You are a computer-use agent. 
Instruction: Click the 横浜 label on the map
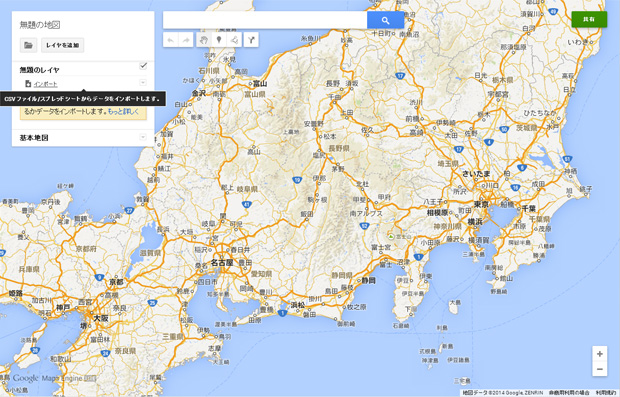475,221
